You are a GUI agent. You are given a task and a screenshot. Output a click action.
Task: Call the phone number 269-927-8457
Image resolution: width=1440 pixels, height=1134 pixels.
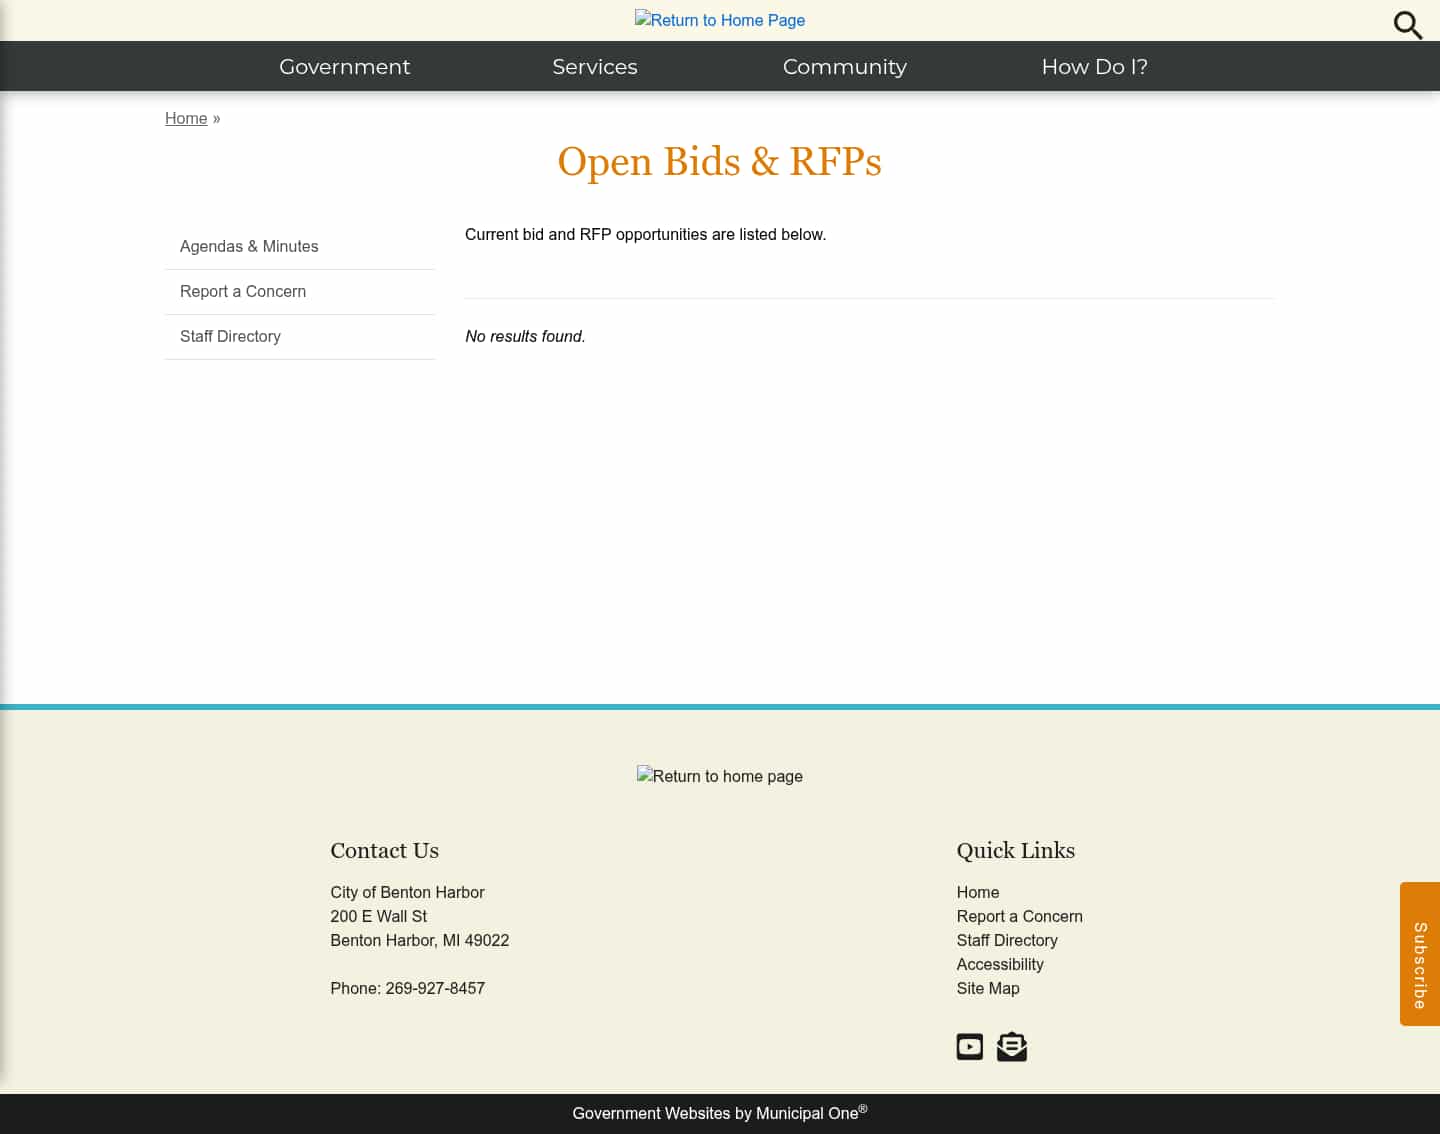pos(435,988)
